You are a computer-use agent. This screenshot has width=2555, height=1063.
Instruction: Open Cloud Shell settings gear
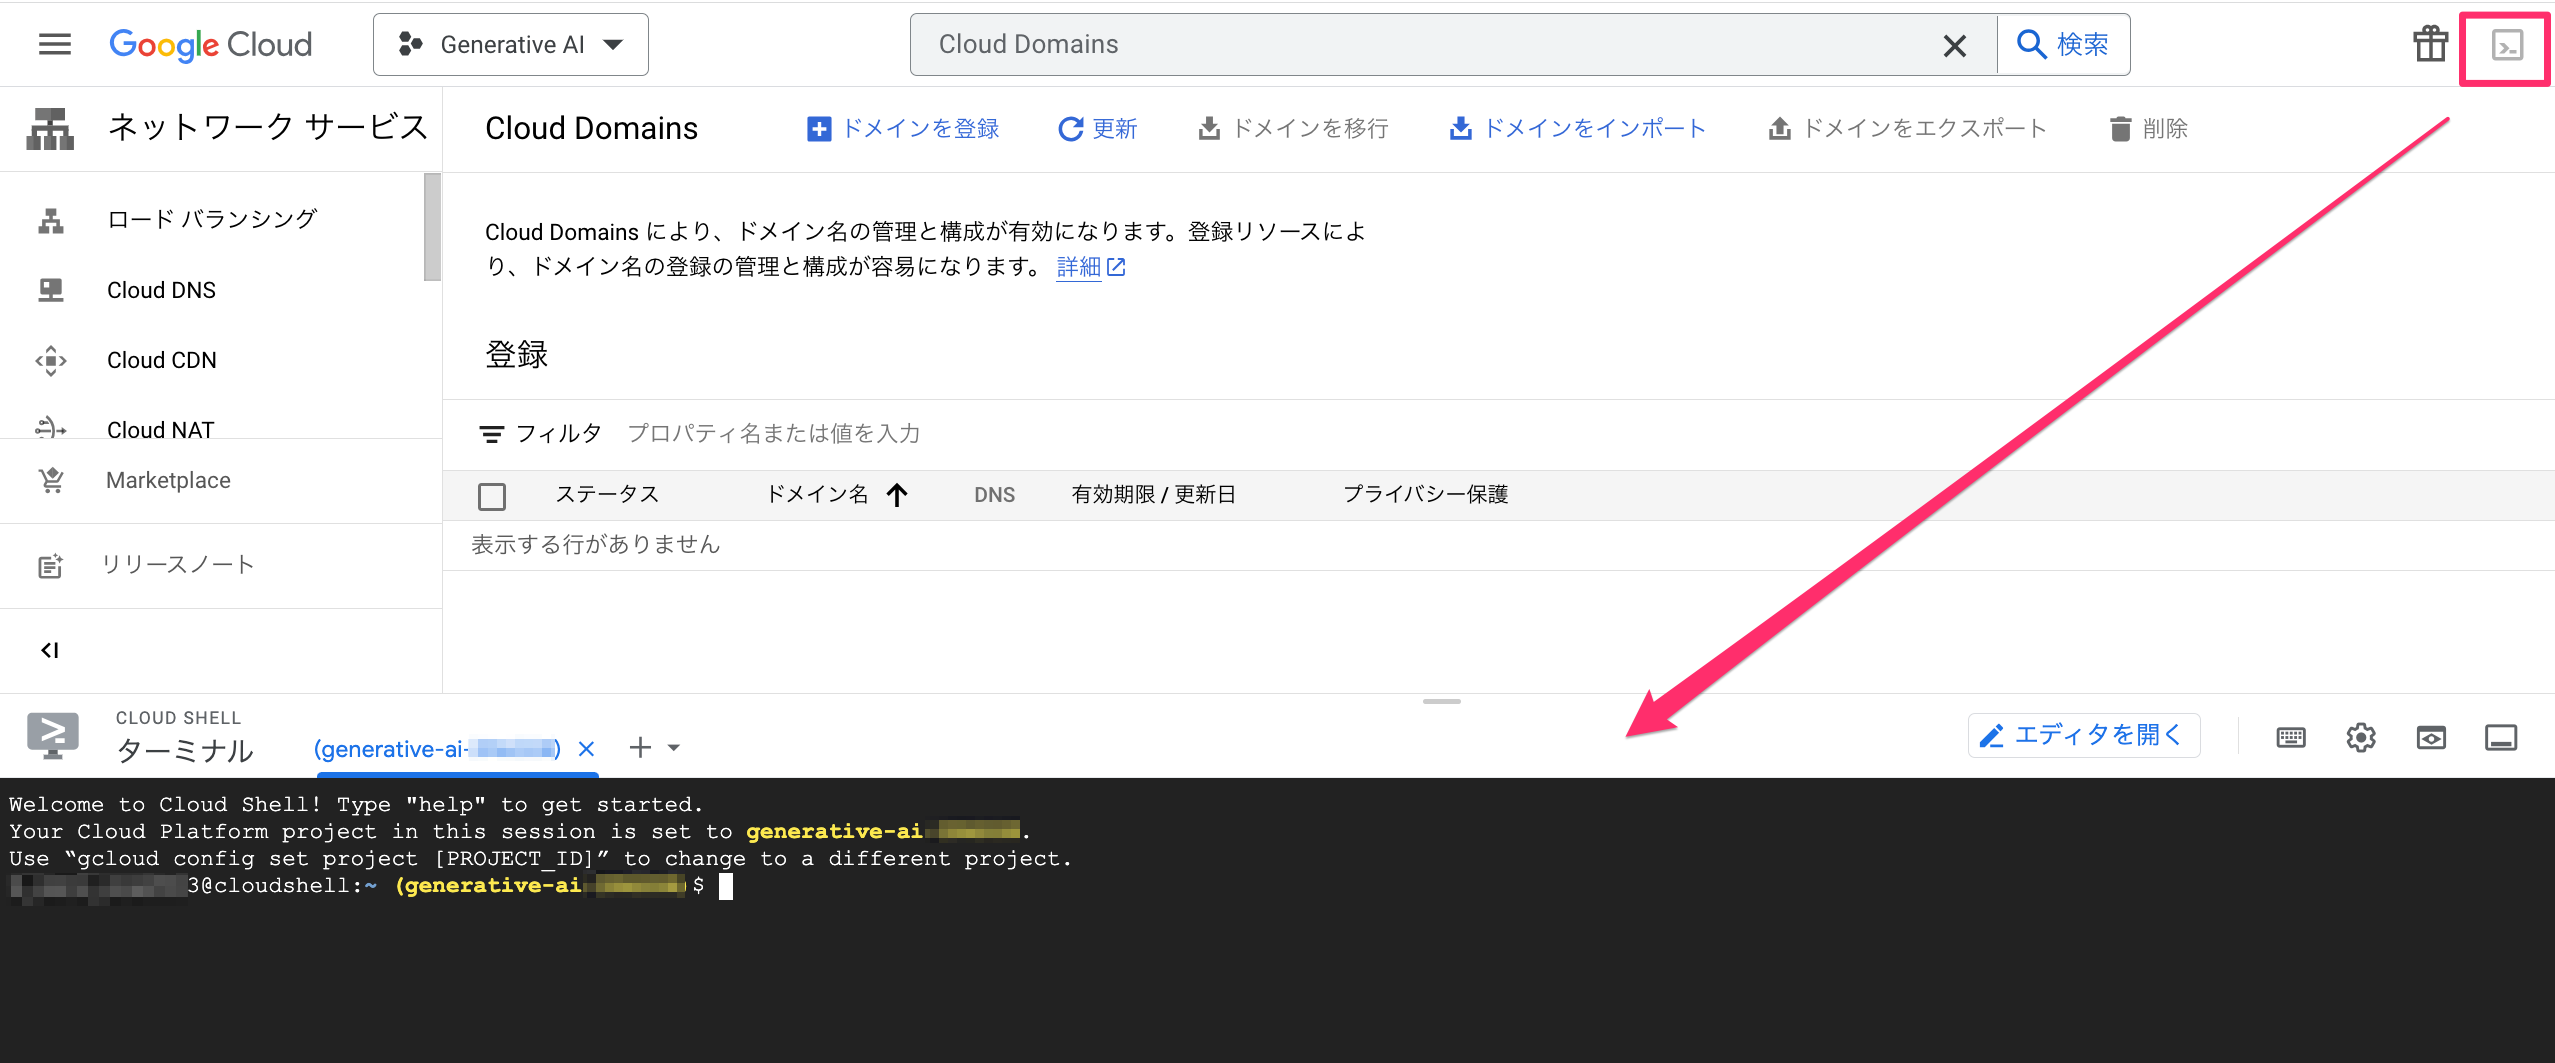tap(2360, 737)
